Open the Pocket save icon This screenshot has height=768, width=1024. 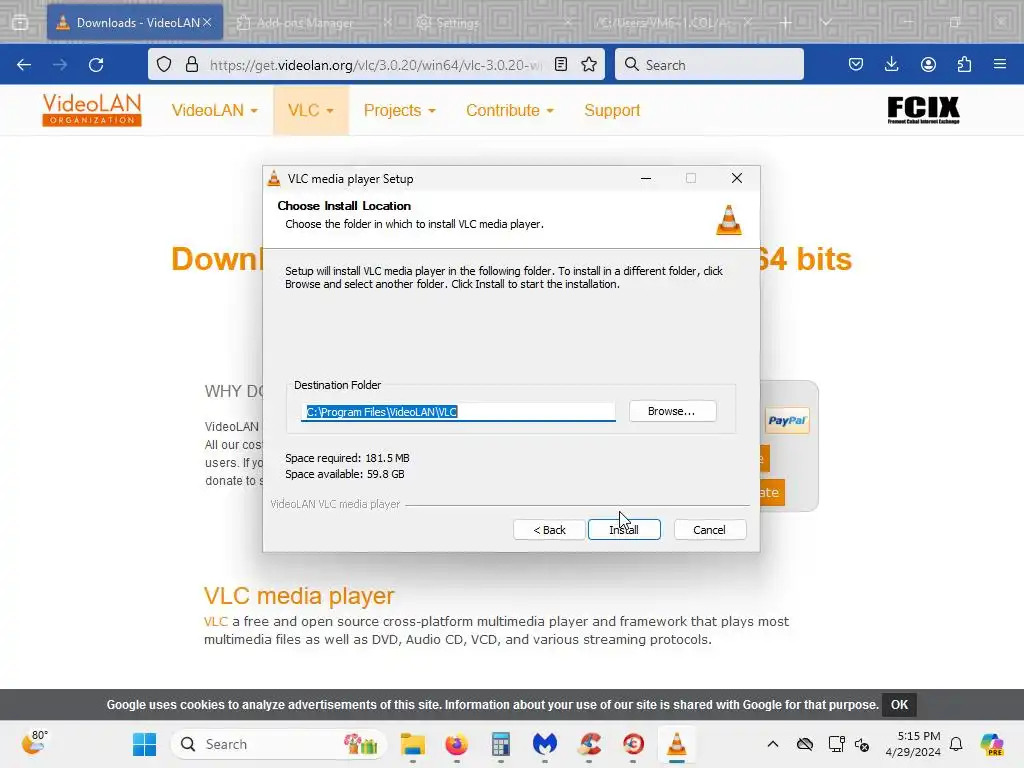[856, 65]
